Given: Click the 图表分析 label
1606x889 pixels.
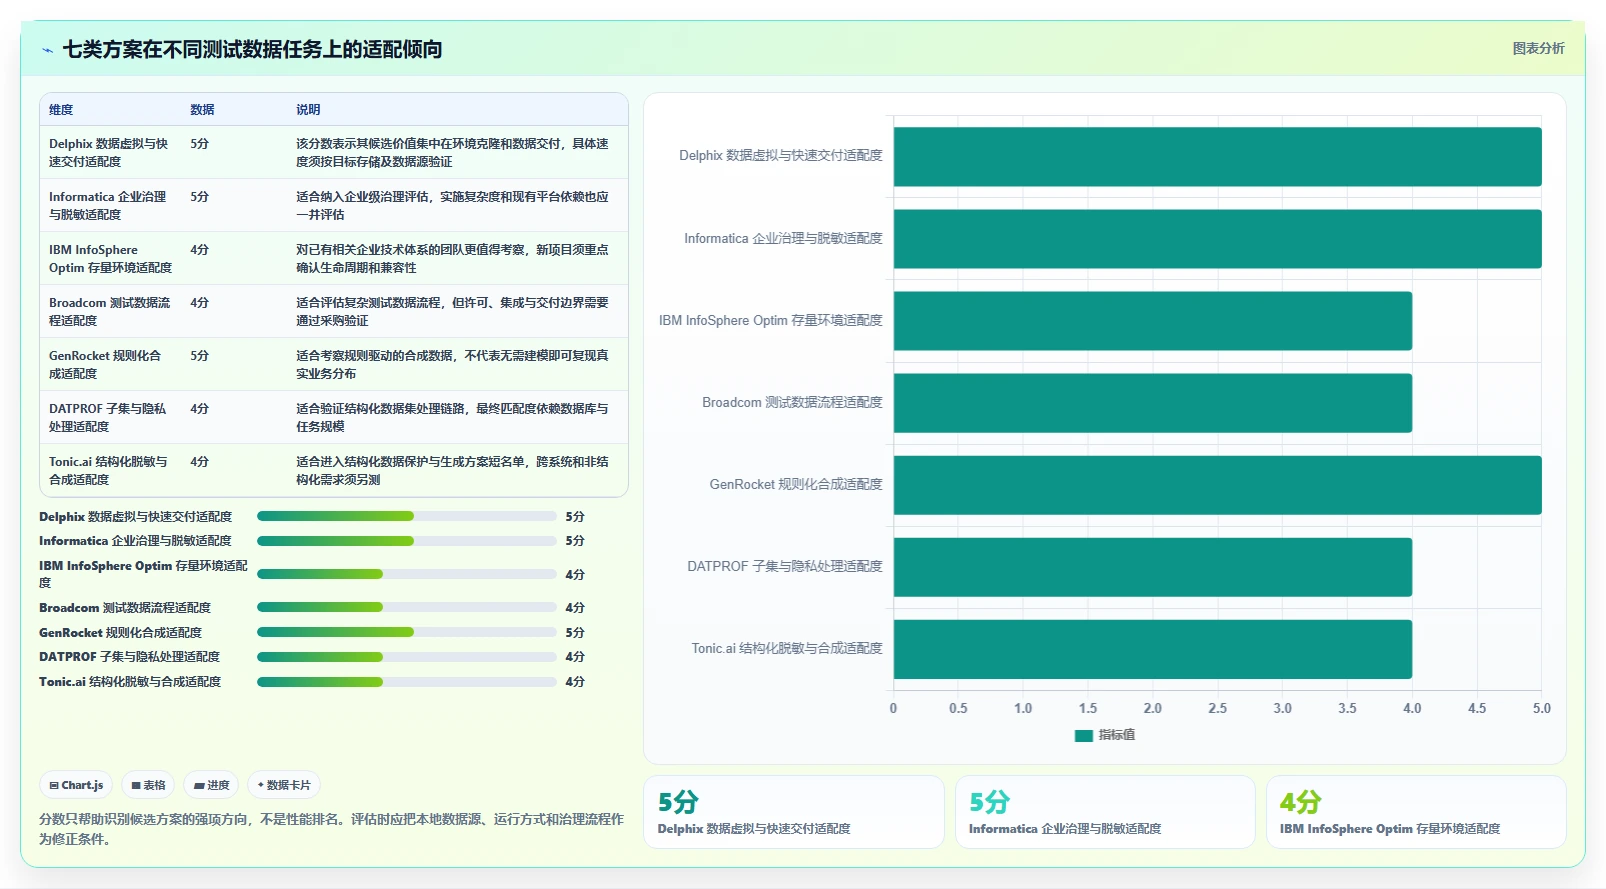Looking at the screenshot, I should coord(1538,48).
